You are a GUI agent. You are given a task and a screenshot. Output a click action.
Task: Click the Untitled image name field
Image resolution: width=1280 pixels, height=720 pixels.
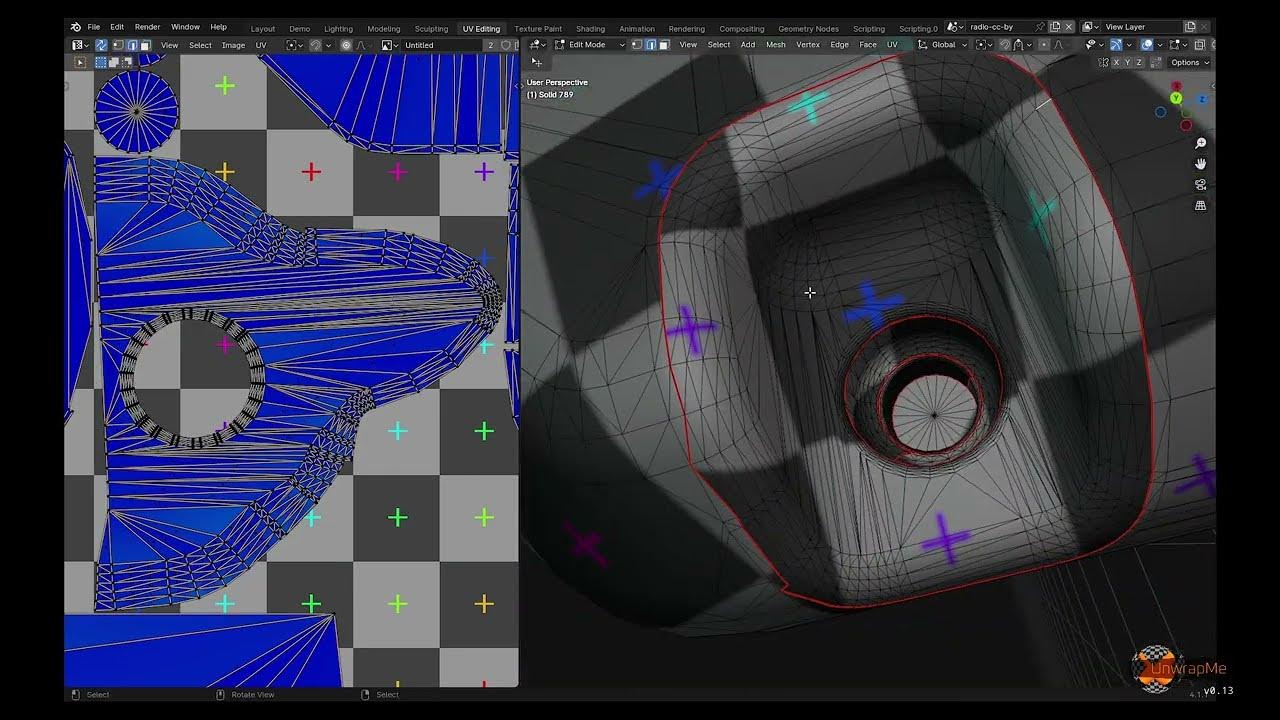pos(441,45)
